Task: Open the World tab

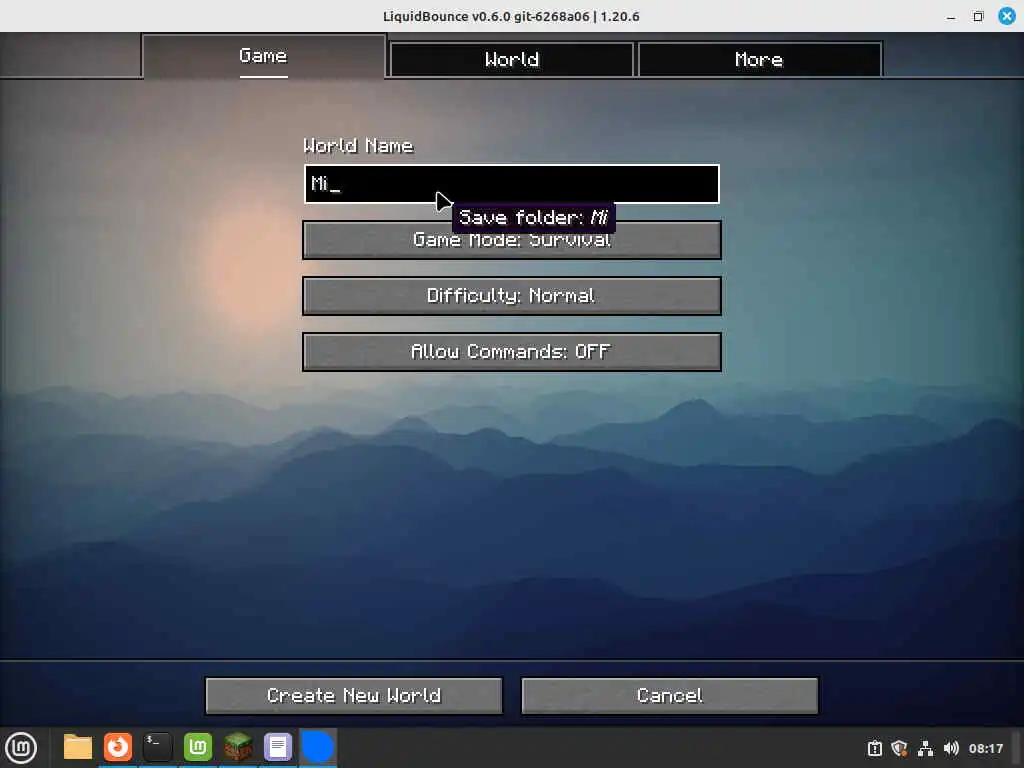Action: 511,59
